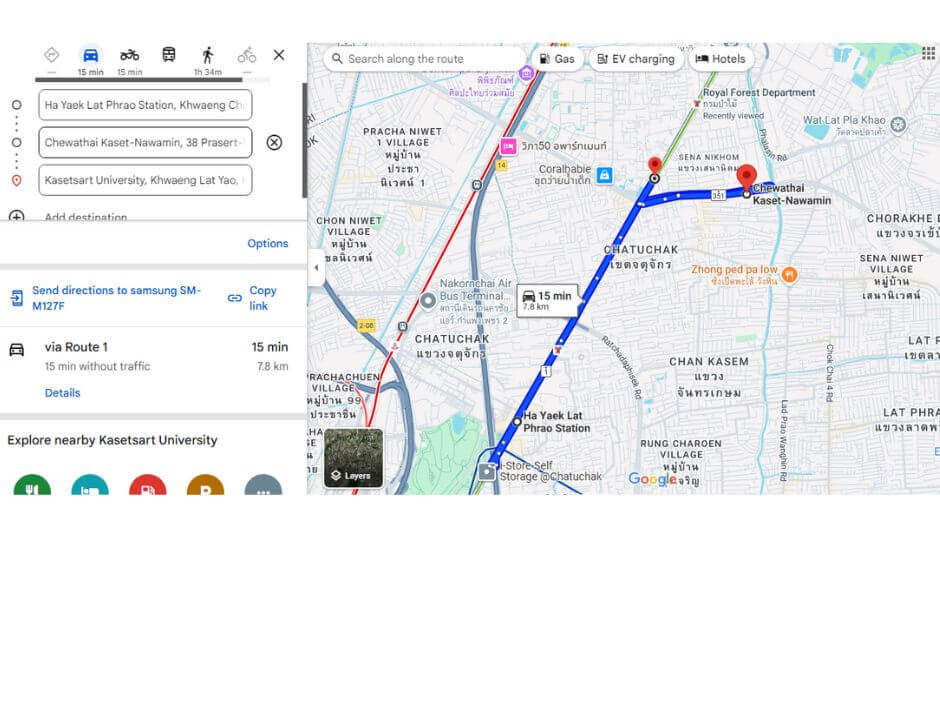The image size is (940, 728).
Task: Click the car icon beside via Route 1
Action: (x=17, y=350)
